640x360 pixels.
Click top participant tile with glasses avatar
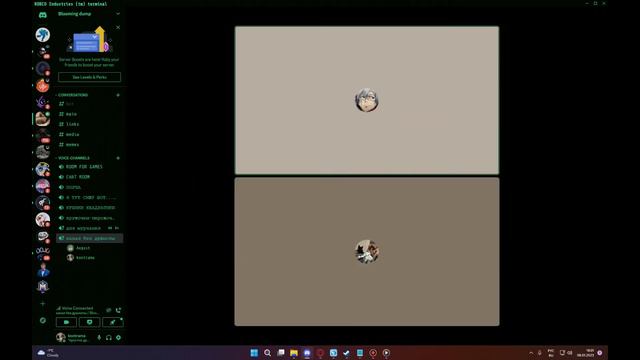367,100
